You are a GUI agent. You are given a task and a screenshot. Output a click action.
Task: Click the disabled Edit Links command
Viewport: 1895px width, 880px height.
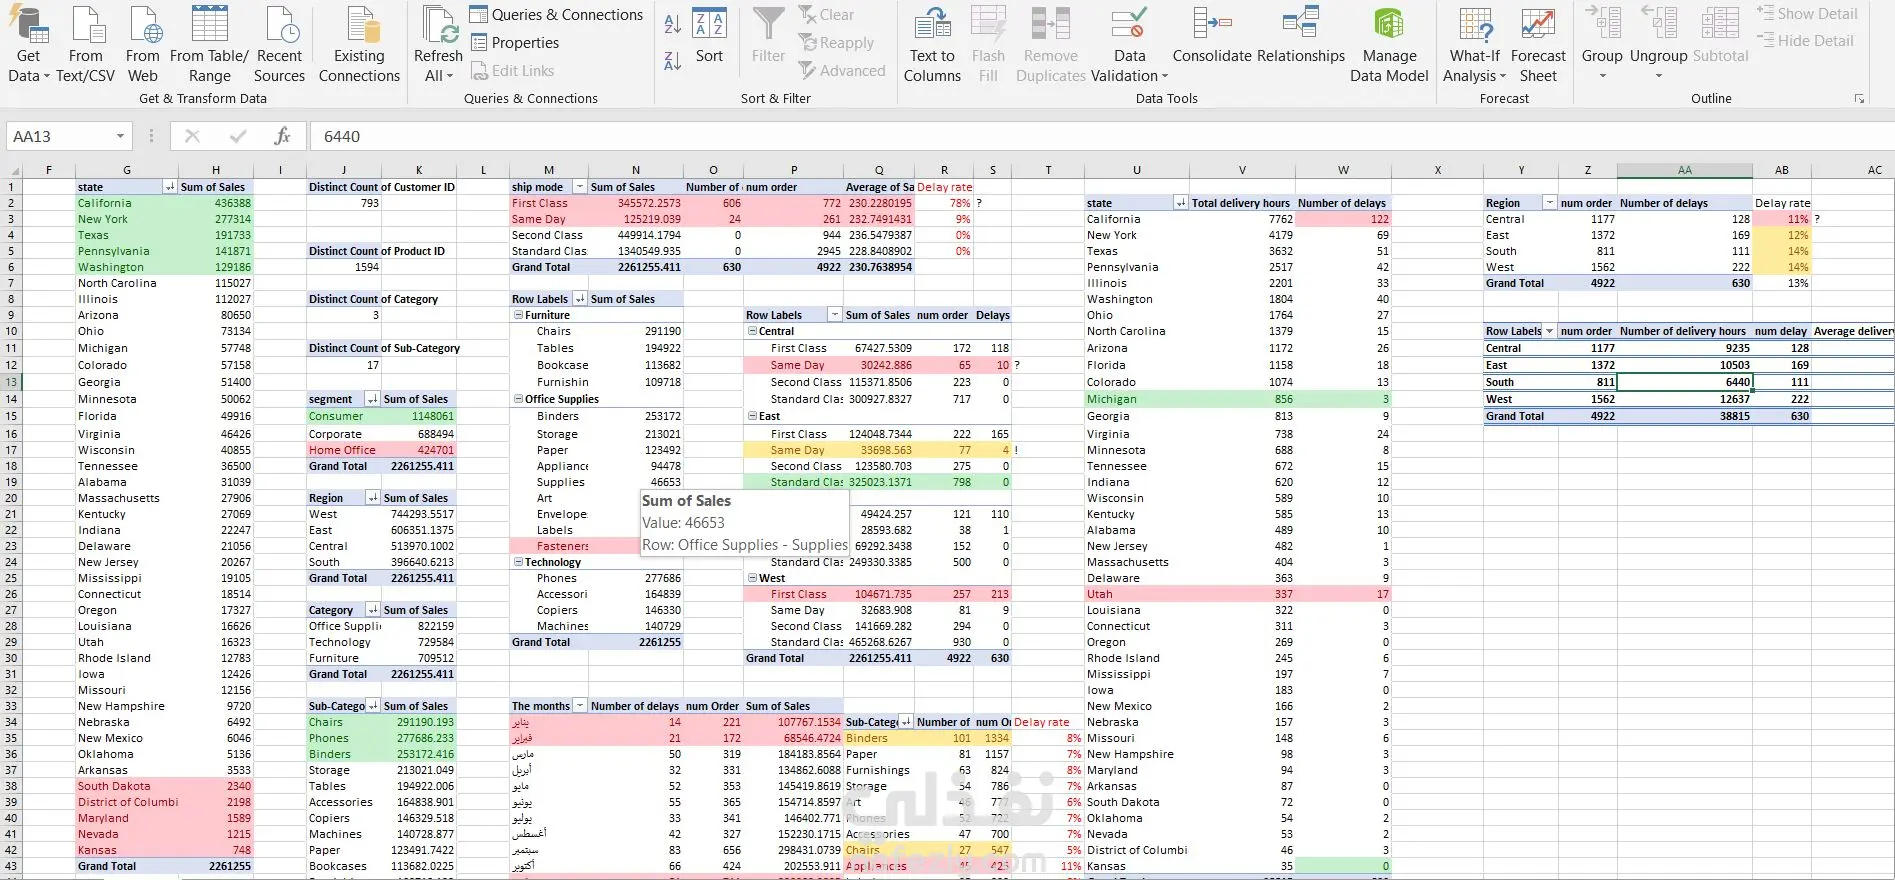pyautogui.click(x=512, y=71)
